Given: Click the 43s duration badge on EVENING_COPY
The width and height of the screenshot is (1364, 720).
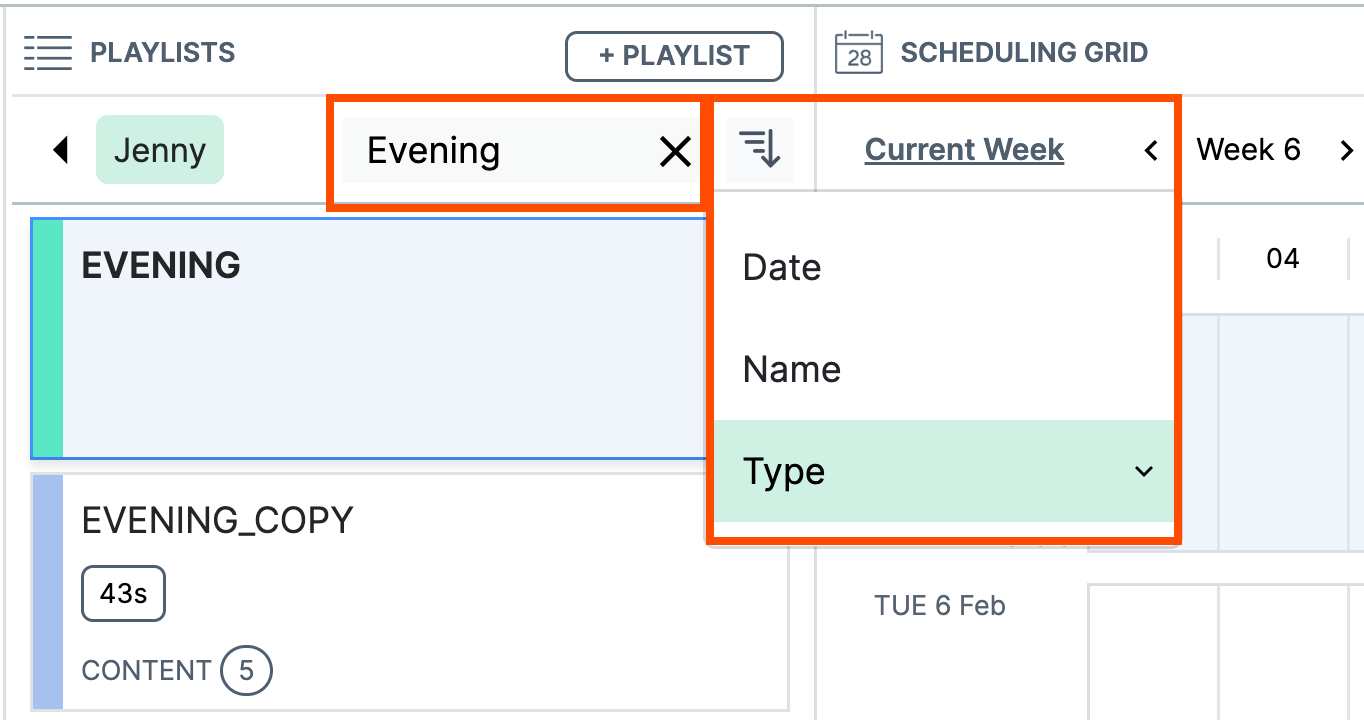Looking at the screenshot, I should (x=123, y=593).
